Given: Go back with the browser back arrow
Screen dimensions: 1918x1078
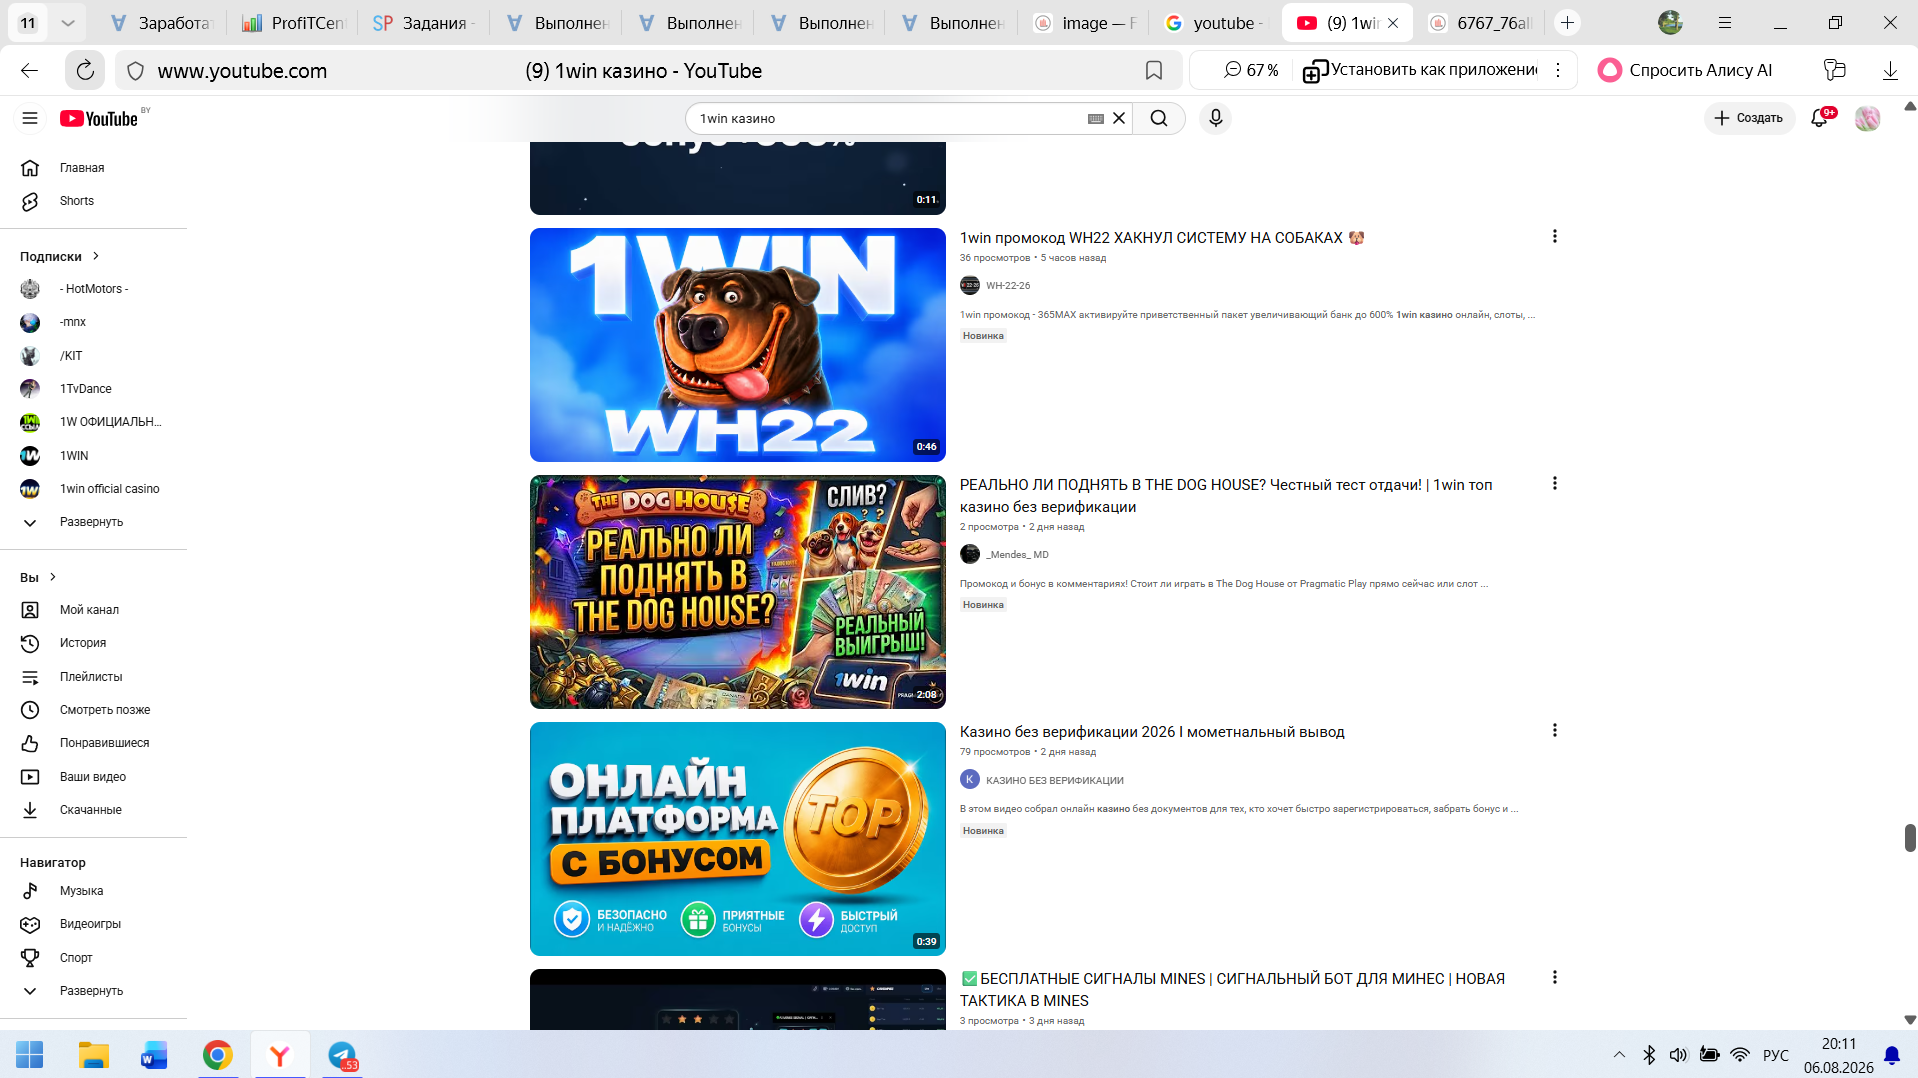Looking at the screenshot, I should (29, 70).
